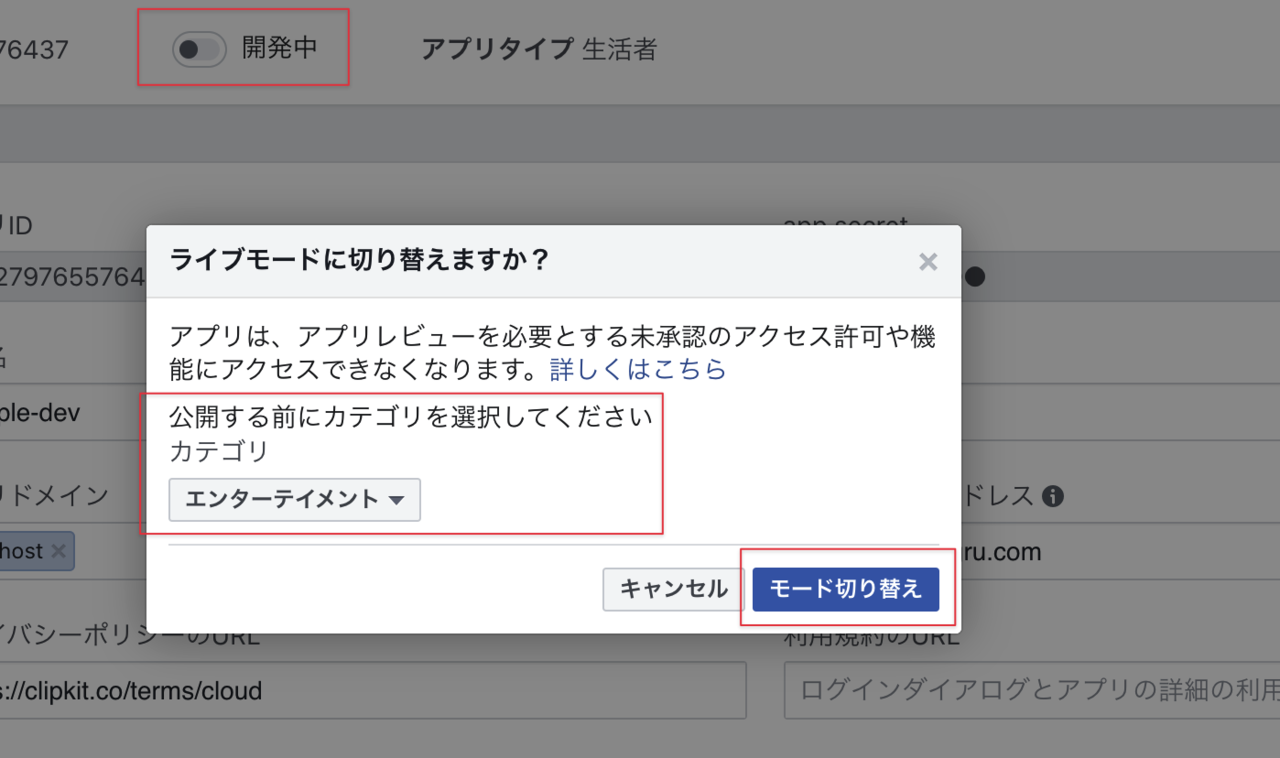Click the キャンセル button

click(673, 589)
